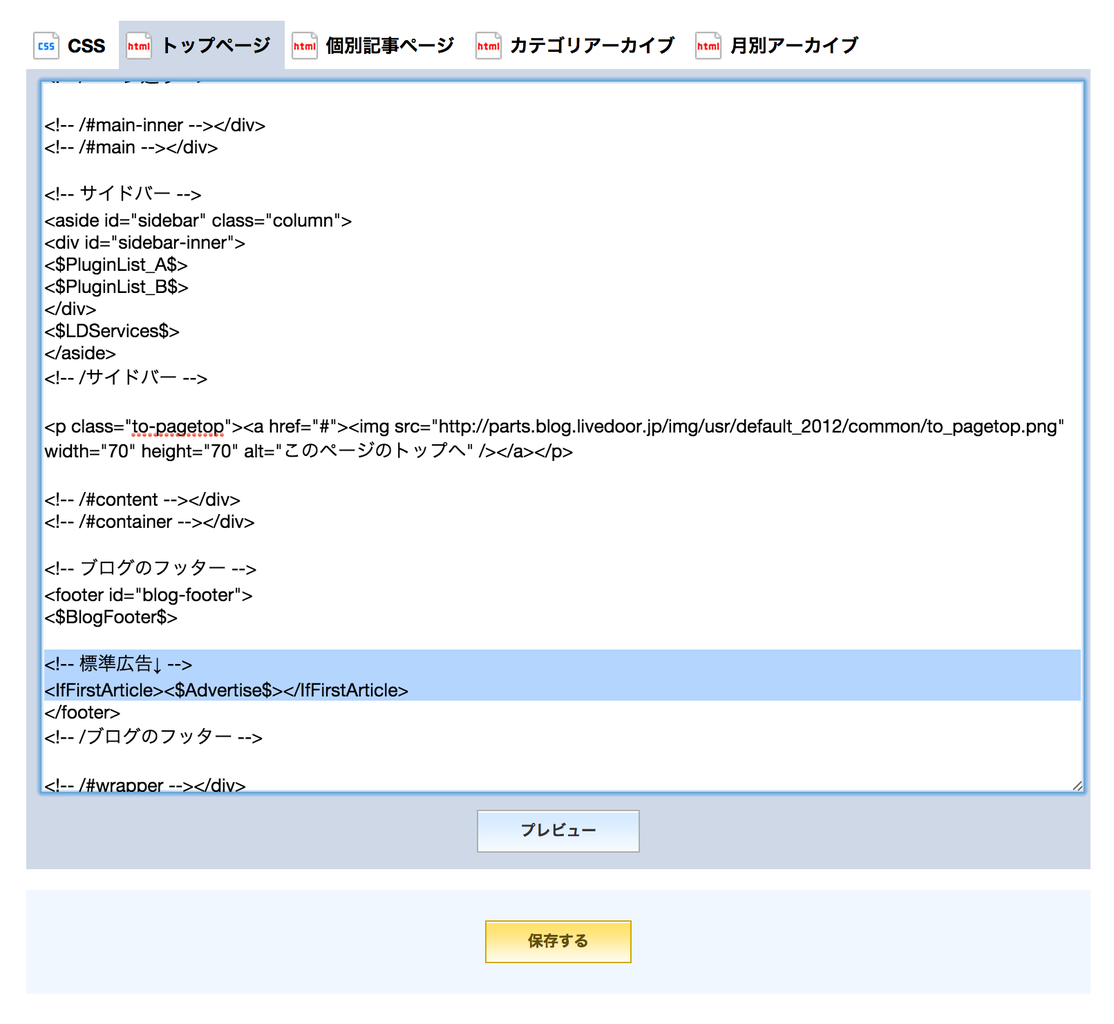Click the highlighted IfFirstArticle advertisement line

[225, 689]
